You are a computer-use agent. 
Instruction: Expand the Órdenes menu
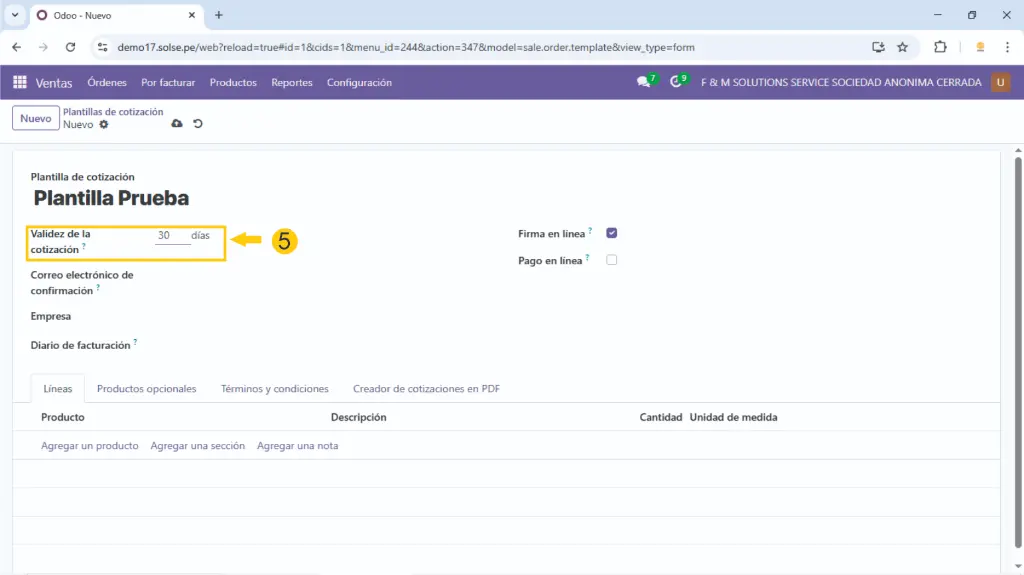107,83
